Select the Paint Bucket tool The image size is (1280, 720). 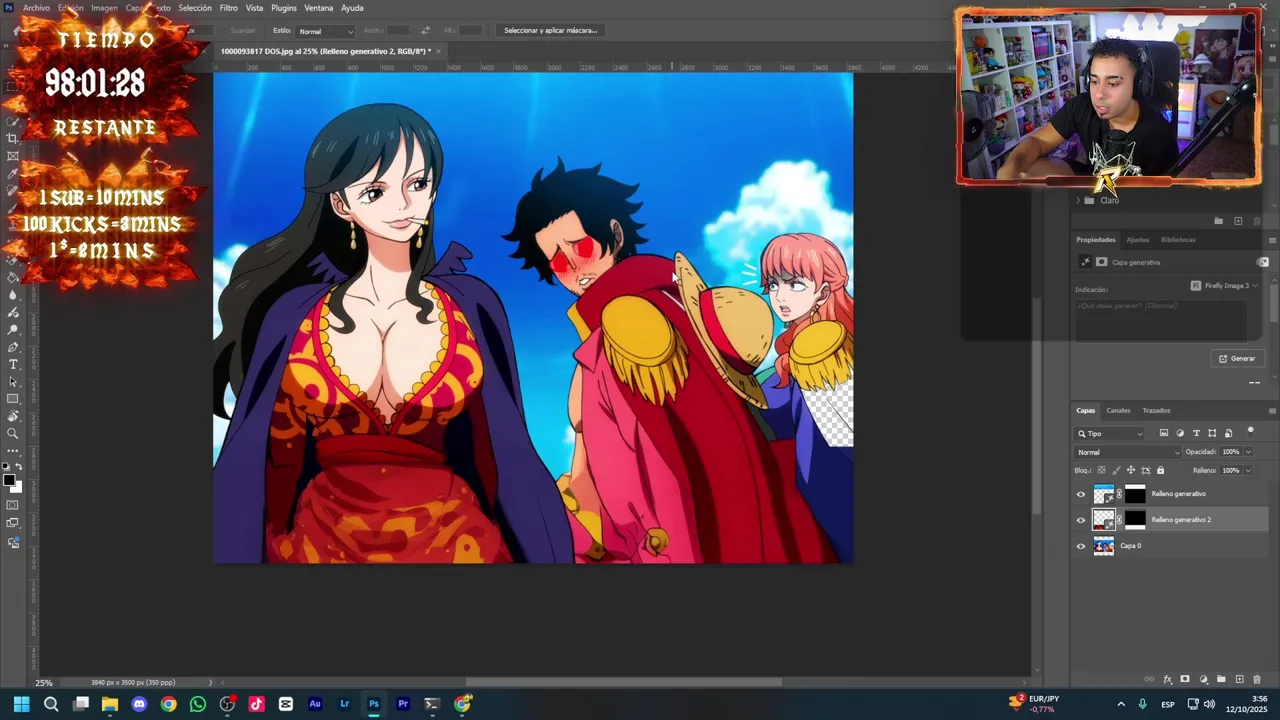pyautogui.click(x=13, y=277)
